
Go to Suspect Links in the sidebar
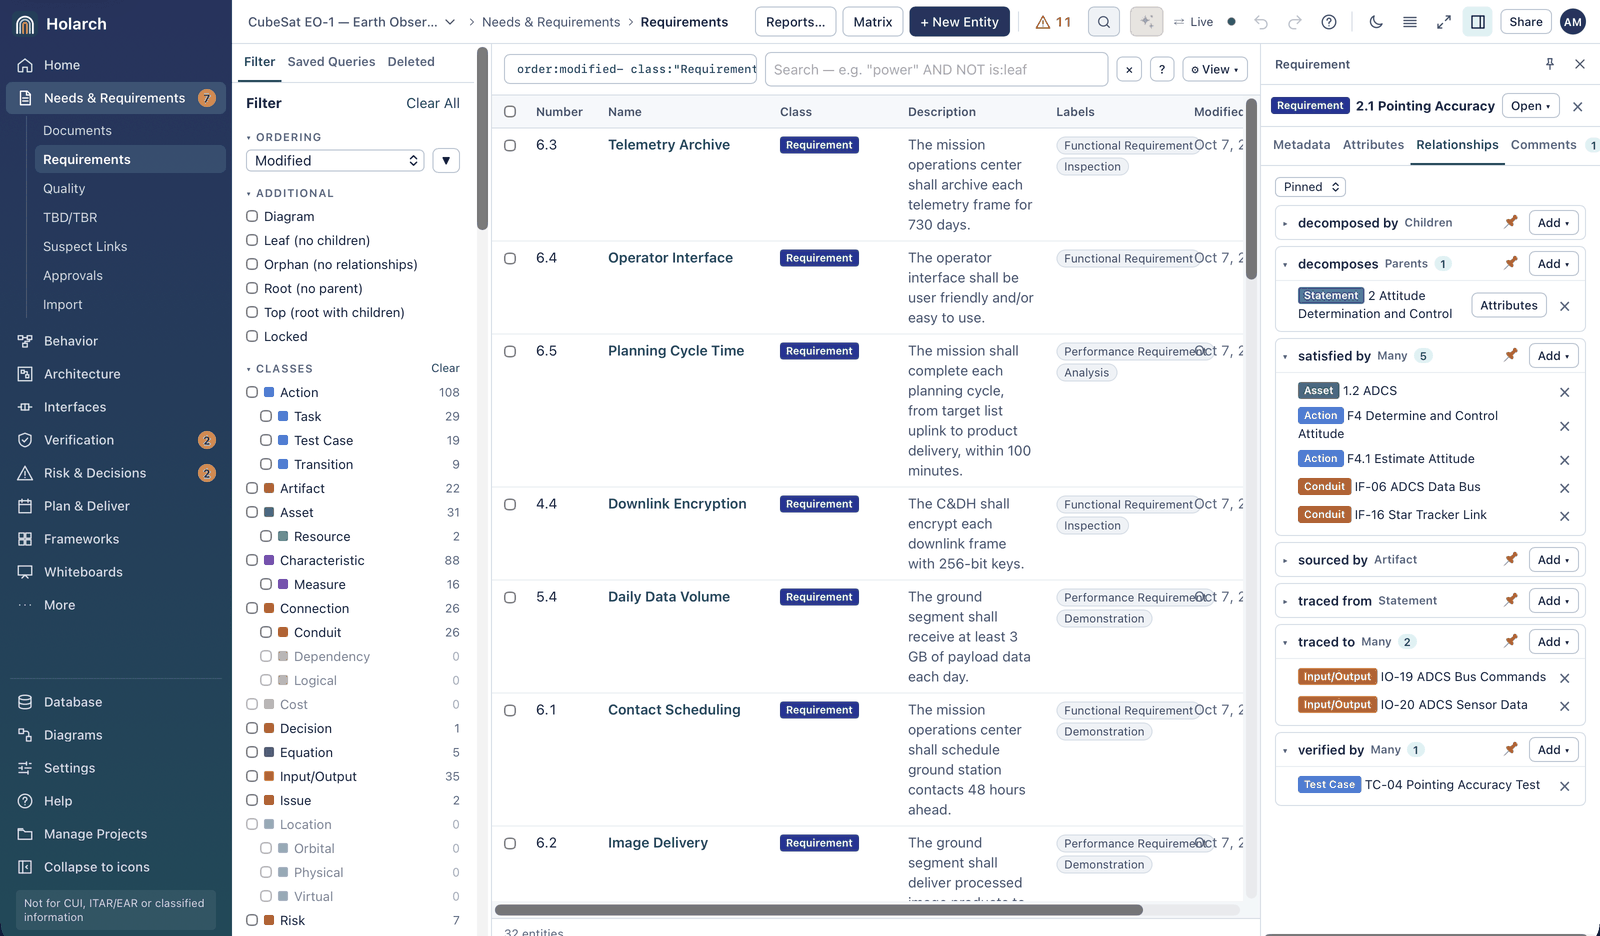85,246
